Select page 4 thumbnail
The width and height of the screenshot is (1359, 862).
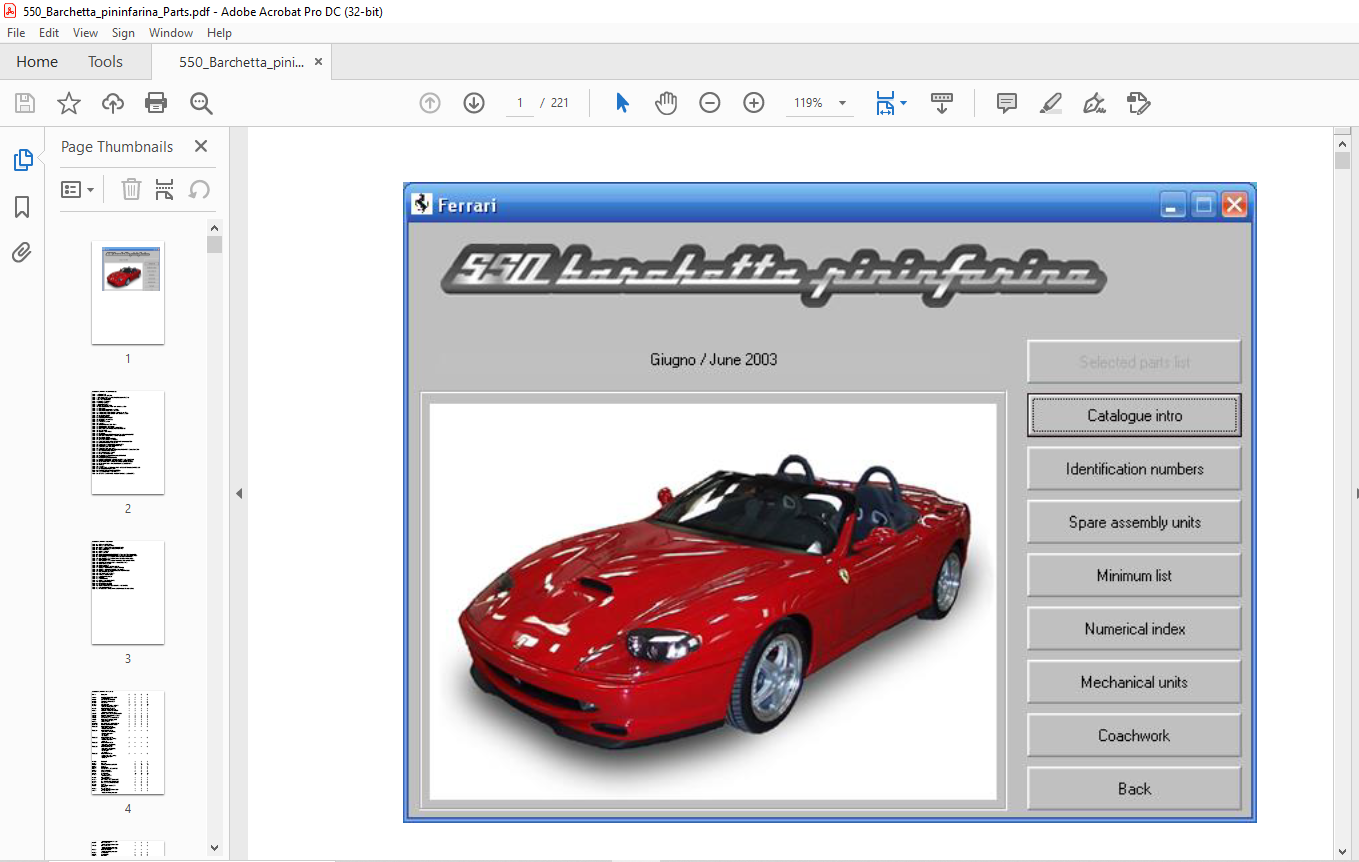click(128, 743)
